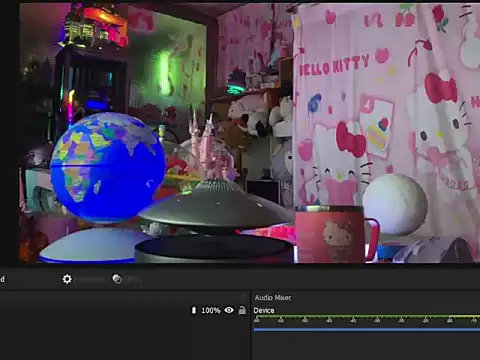Click the green Device audio level meter
Viewport: 480px width, 360px height.
(x=367, y=317)
